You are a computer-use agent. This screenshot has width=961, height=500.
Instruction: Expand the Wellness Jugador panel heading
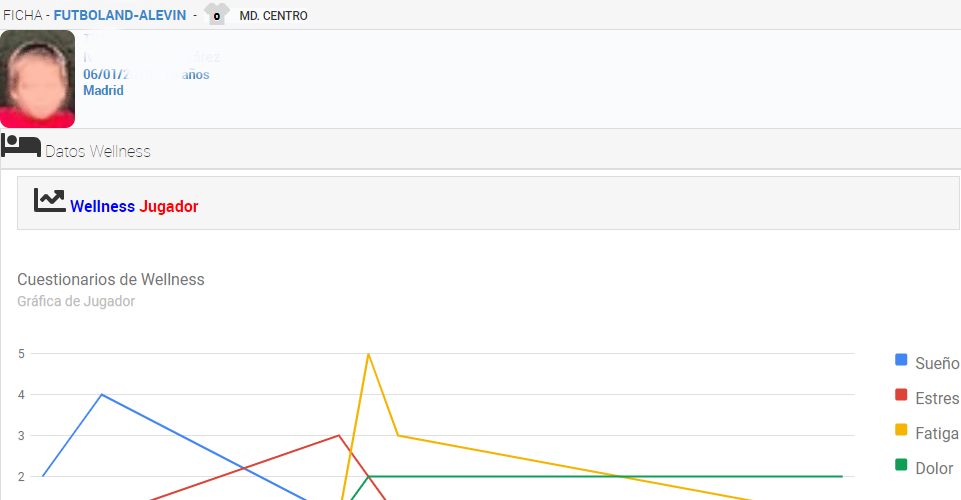coord(134,206)
